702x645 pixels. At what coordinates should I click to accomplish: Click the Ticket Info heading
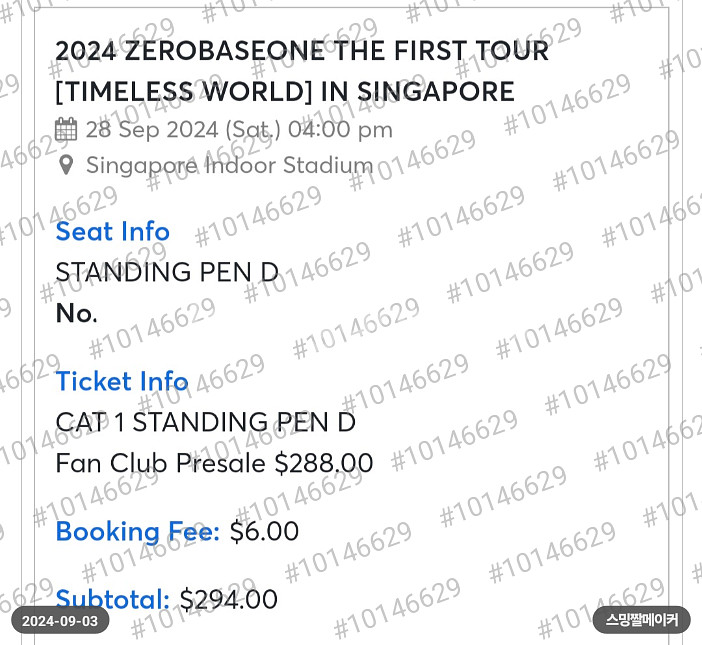(x=122, y=381)
